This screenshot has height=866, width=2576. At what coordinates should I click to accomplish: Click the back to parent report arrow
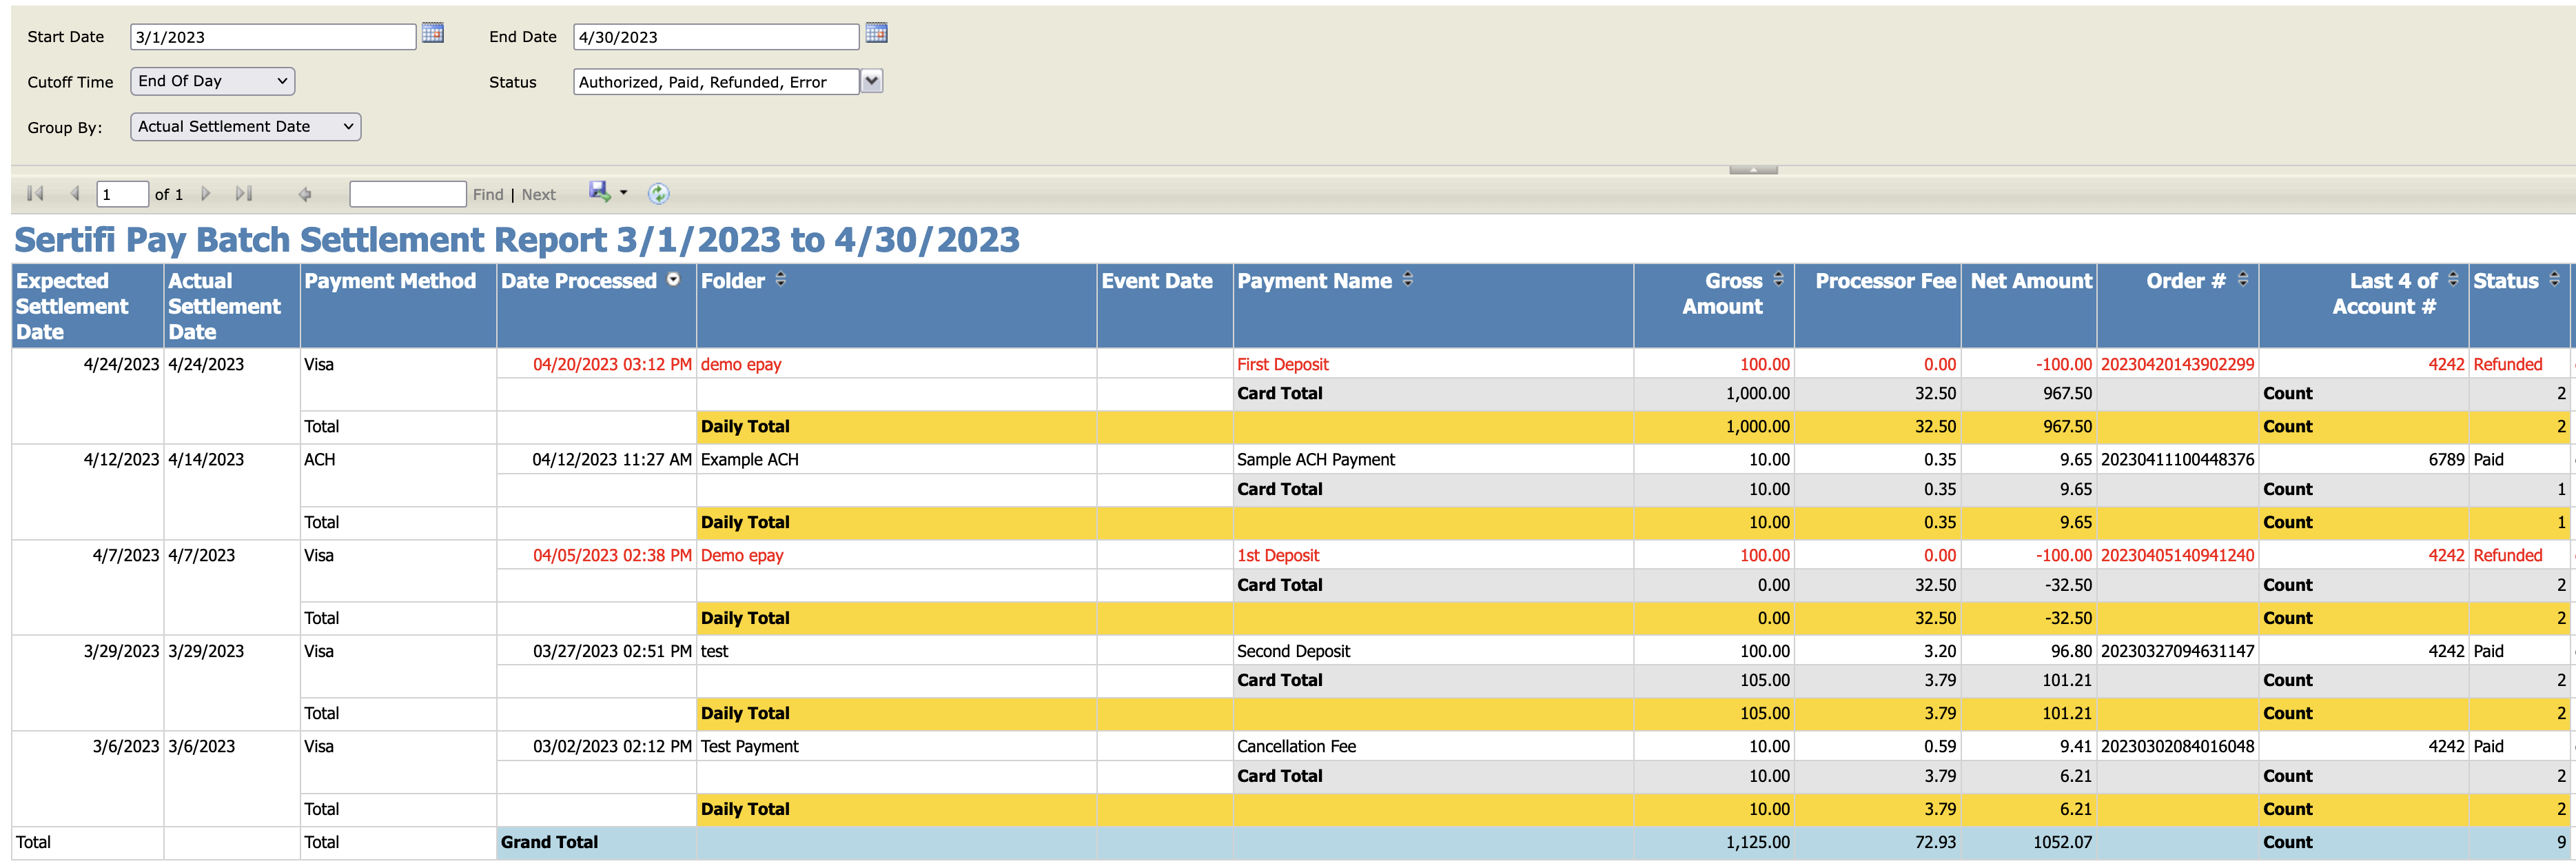pos(305,194)
